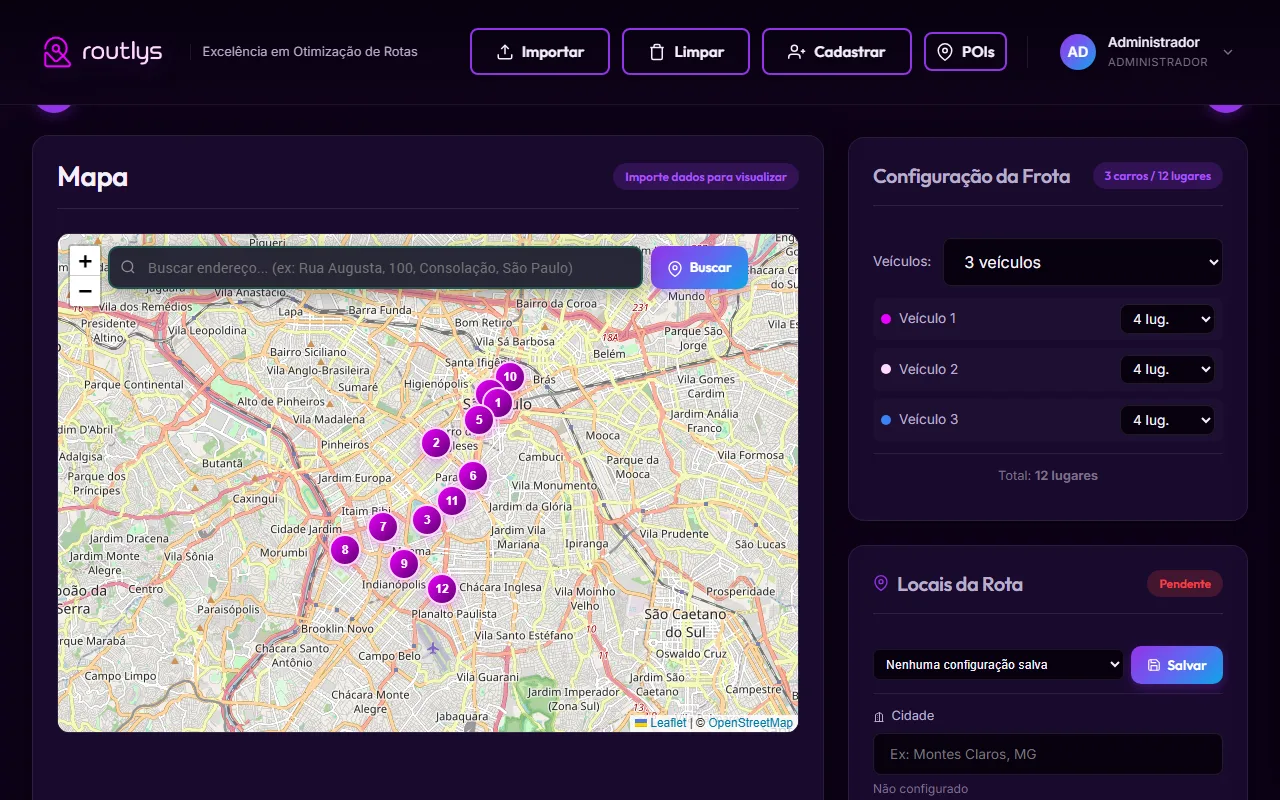This screenshot has width=1280, height=800.
Task: Select map marker number 11
Action: click(452, 501)
